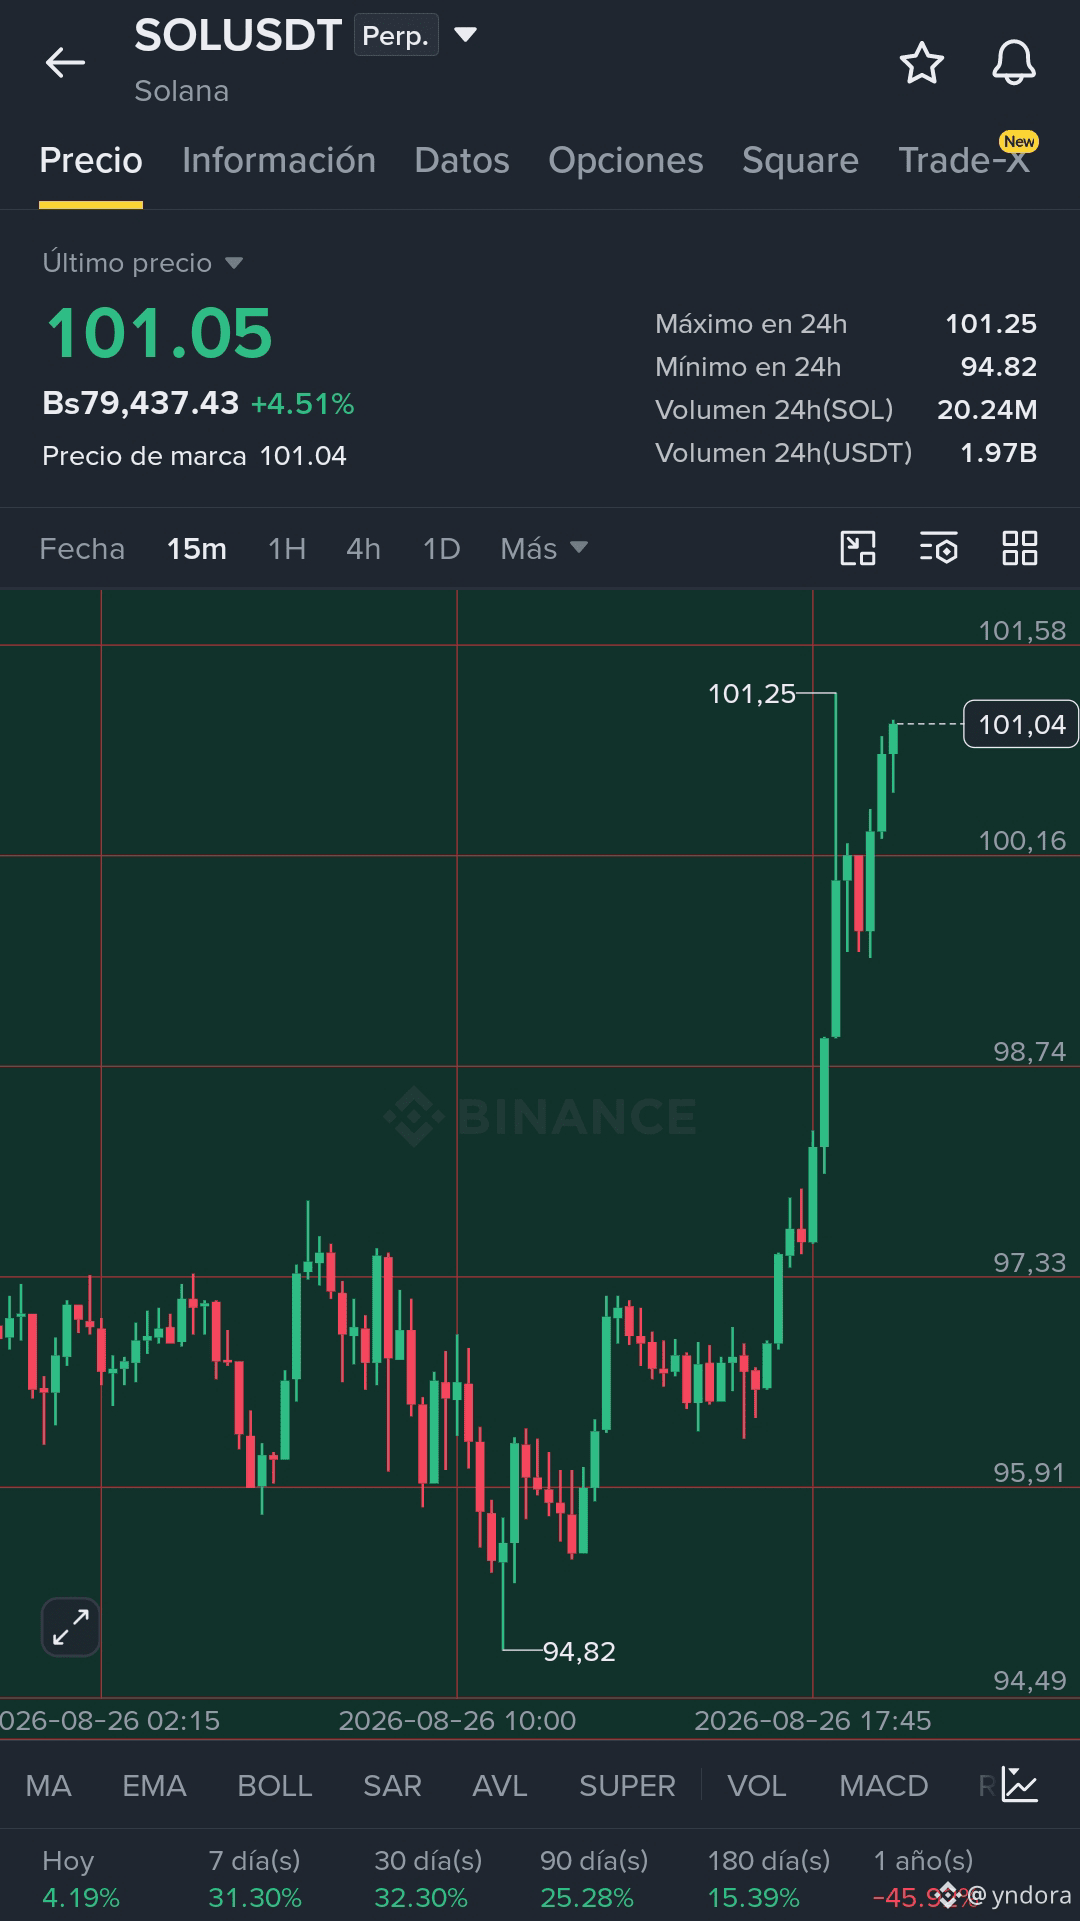This screenshot has width=1080, height=1921.
Task: Open the indicator chart icon beside MACD
Action: pos(1020,1785)
